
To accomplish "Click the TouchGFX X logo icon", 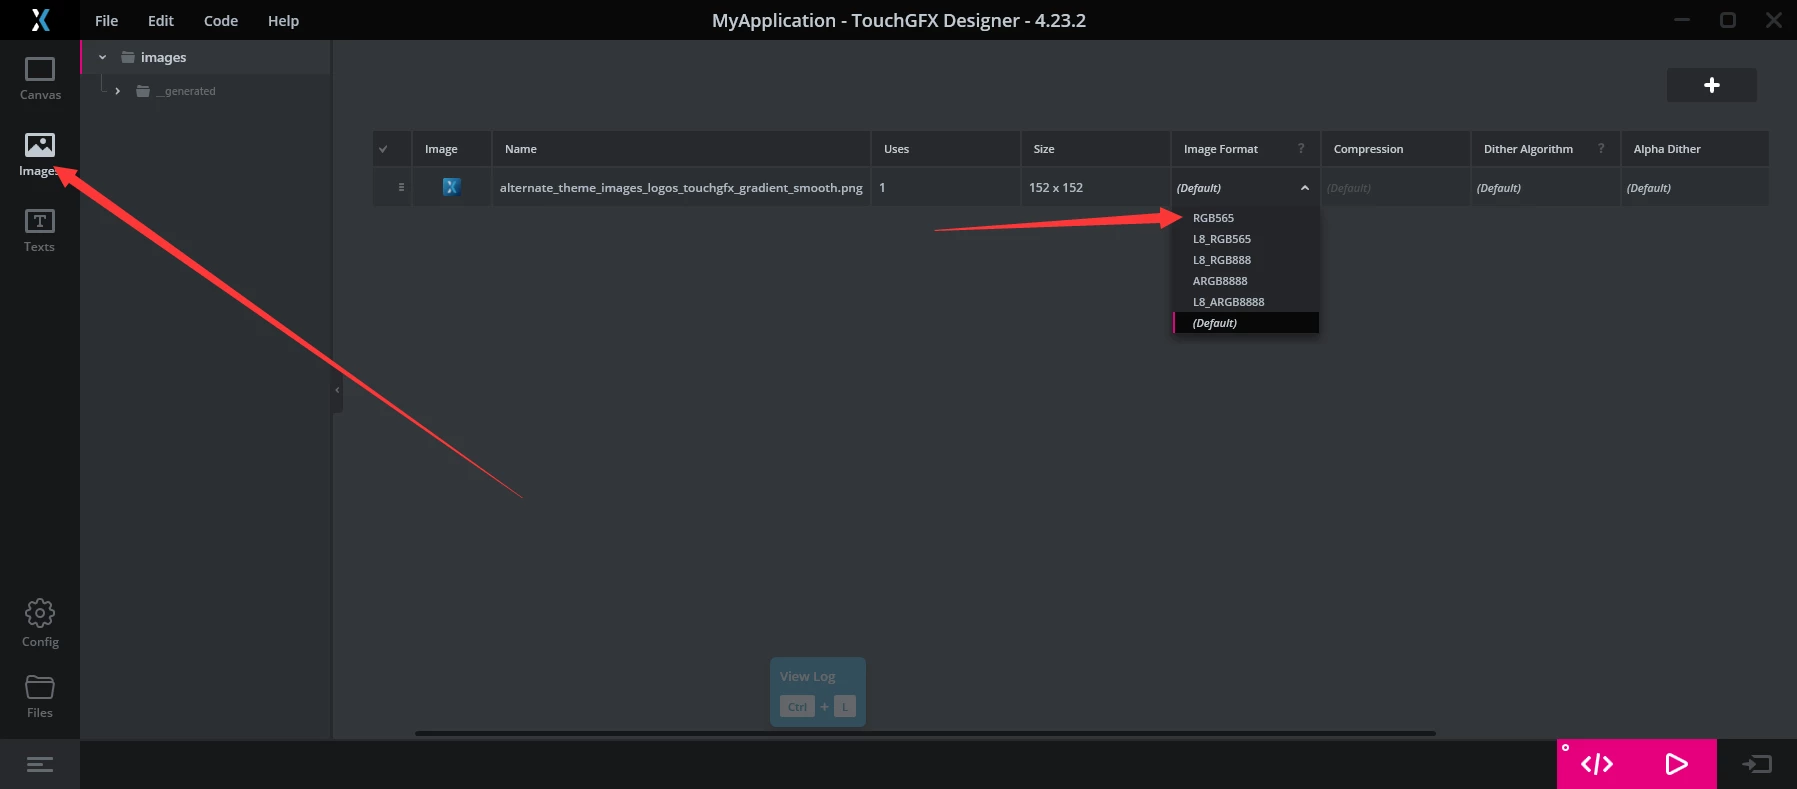I will (40, 20).
